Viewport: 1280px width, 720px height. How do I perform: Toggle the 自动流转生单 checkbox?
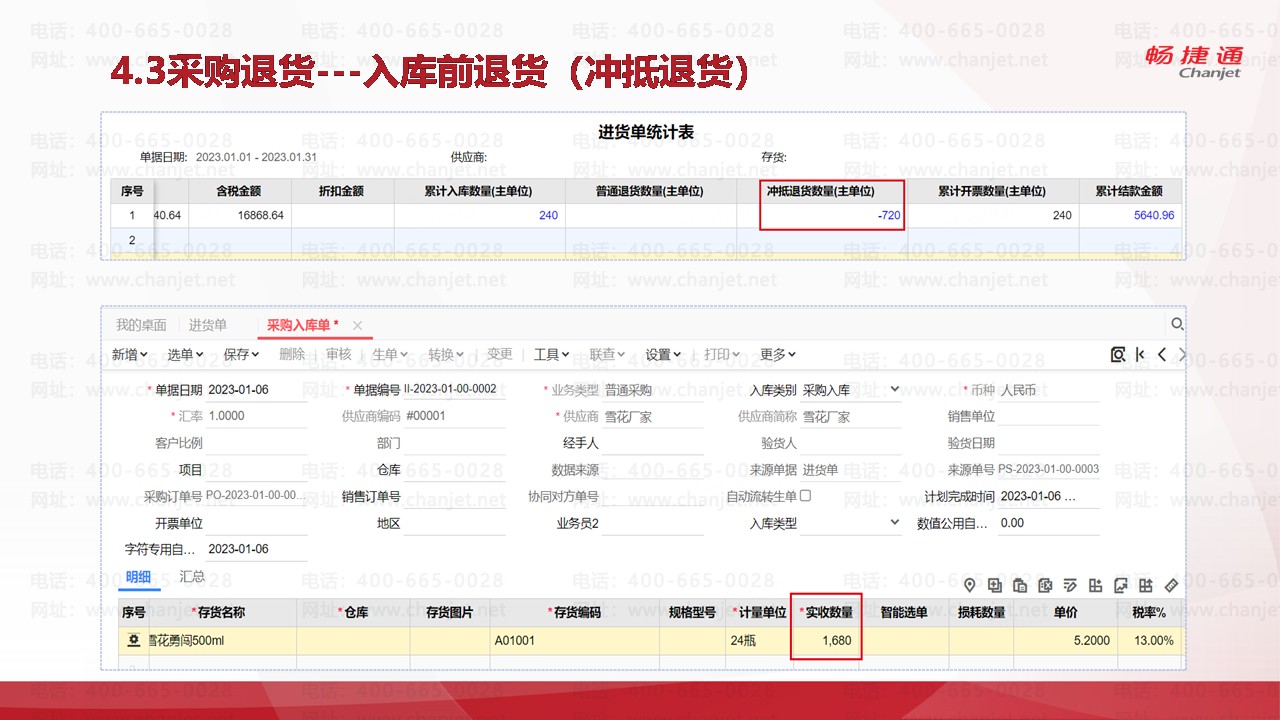(x=806, y=495)
